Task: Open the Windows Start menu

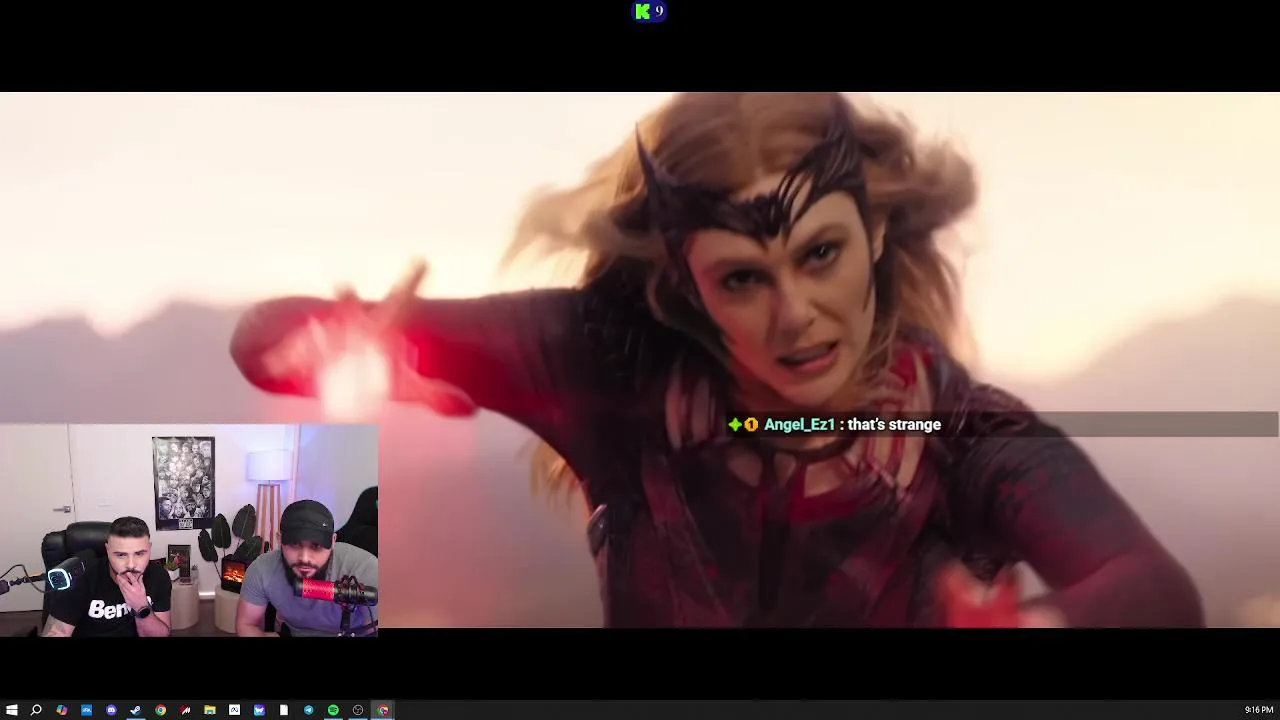Action: 12,710
